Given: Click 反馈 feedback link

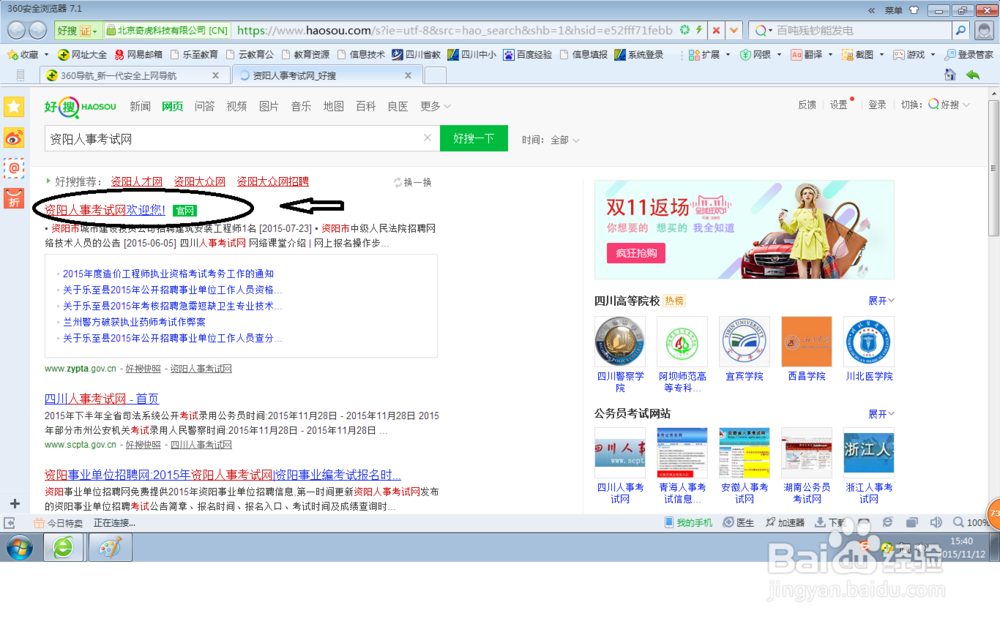Looking at the screenshot, I should 807,105.
